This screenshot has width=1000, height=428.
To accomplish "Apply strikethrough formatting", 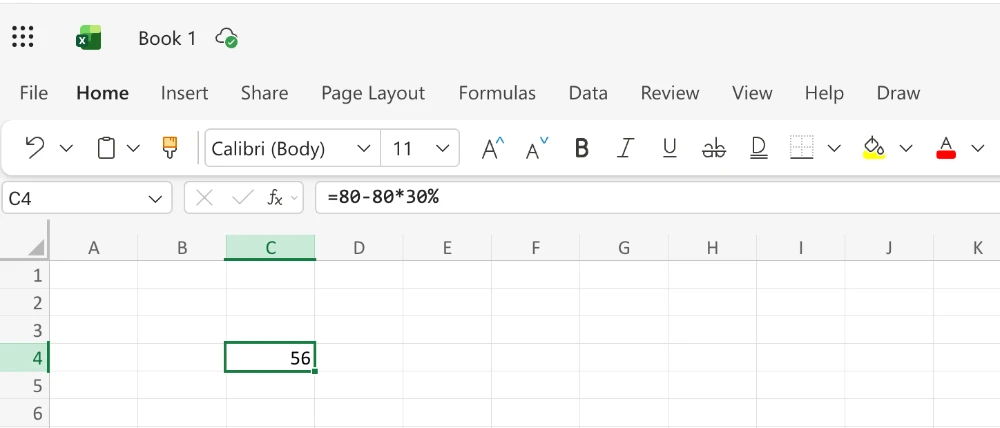I will tap(713, 148).
